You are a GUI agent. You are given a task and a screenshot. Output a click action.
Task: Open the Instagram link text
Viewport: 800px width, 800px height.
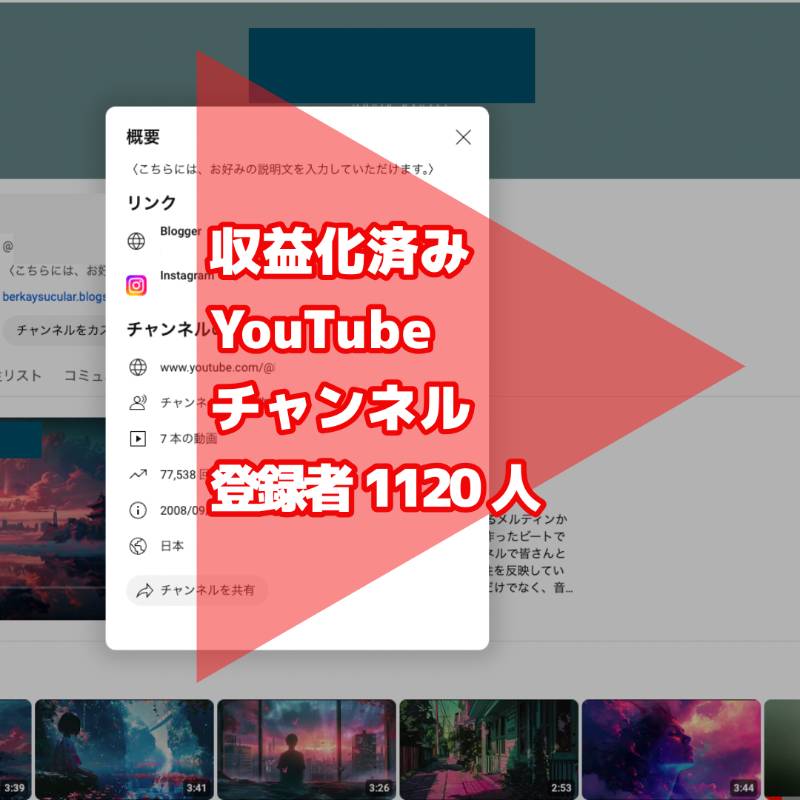[187, 276]
